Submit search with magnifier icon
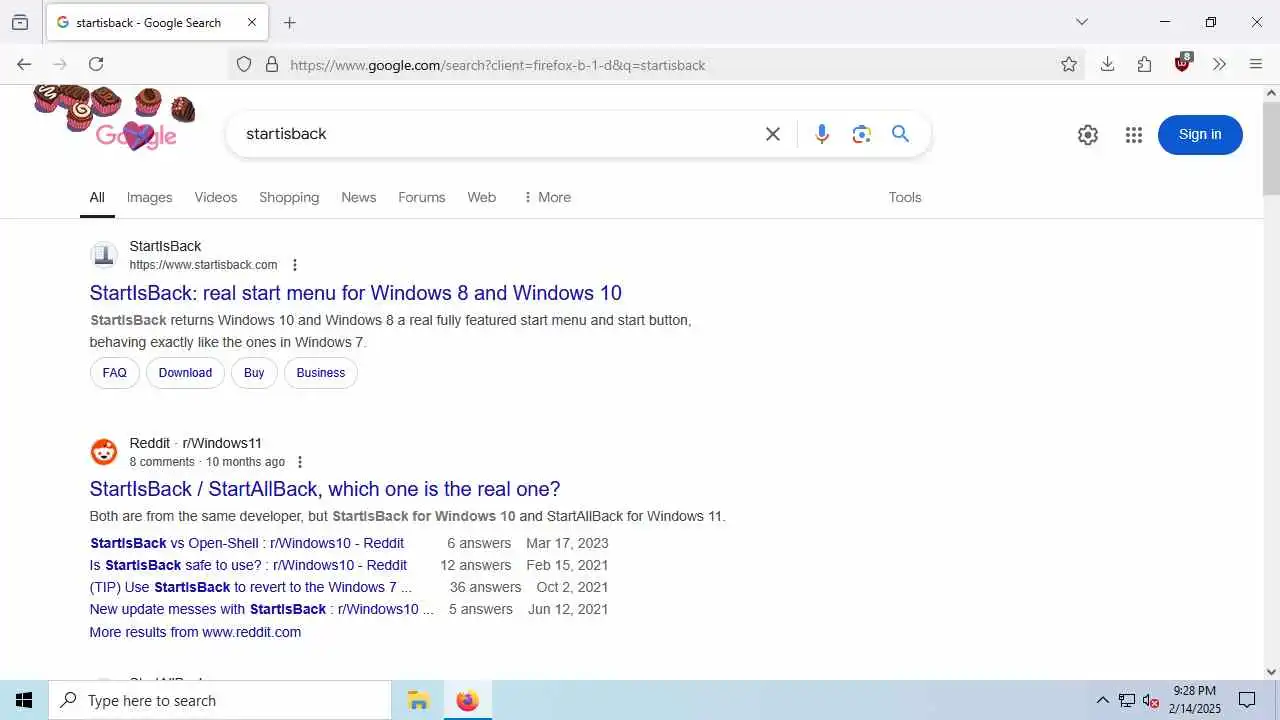Viewport: 1280px width, 720px height. 900,134
